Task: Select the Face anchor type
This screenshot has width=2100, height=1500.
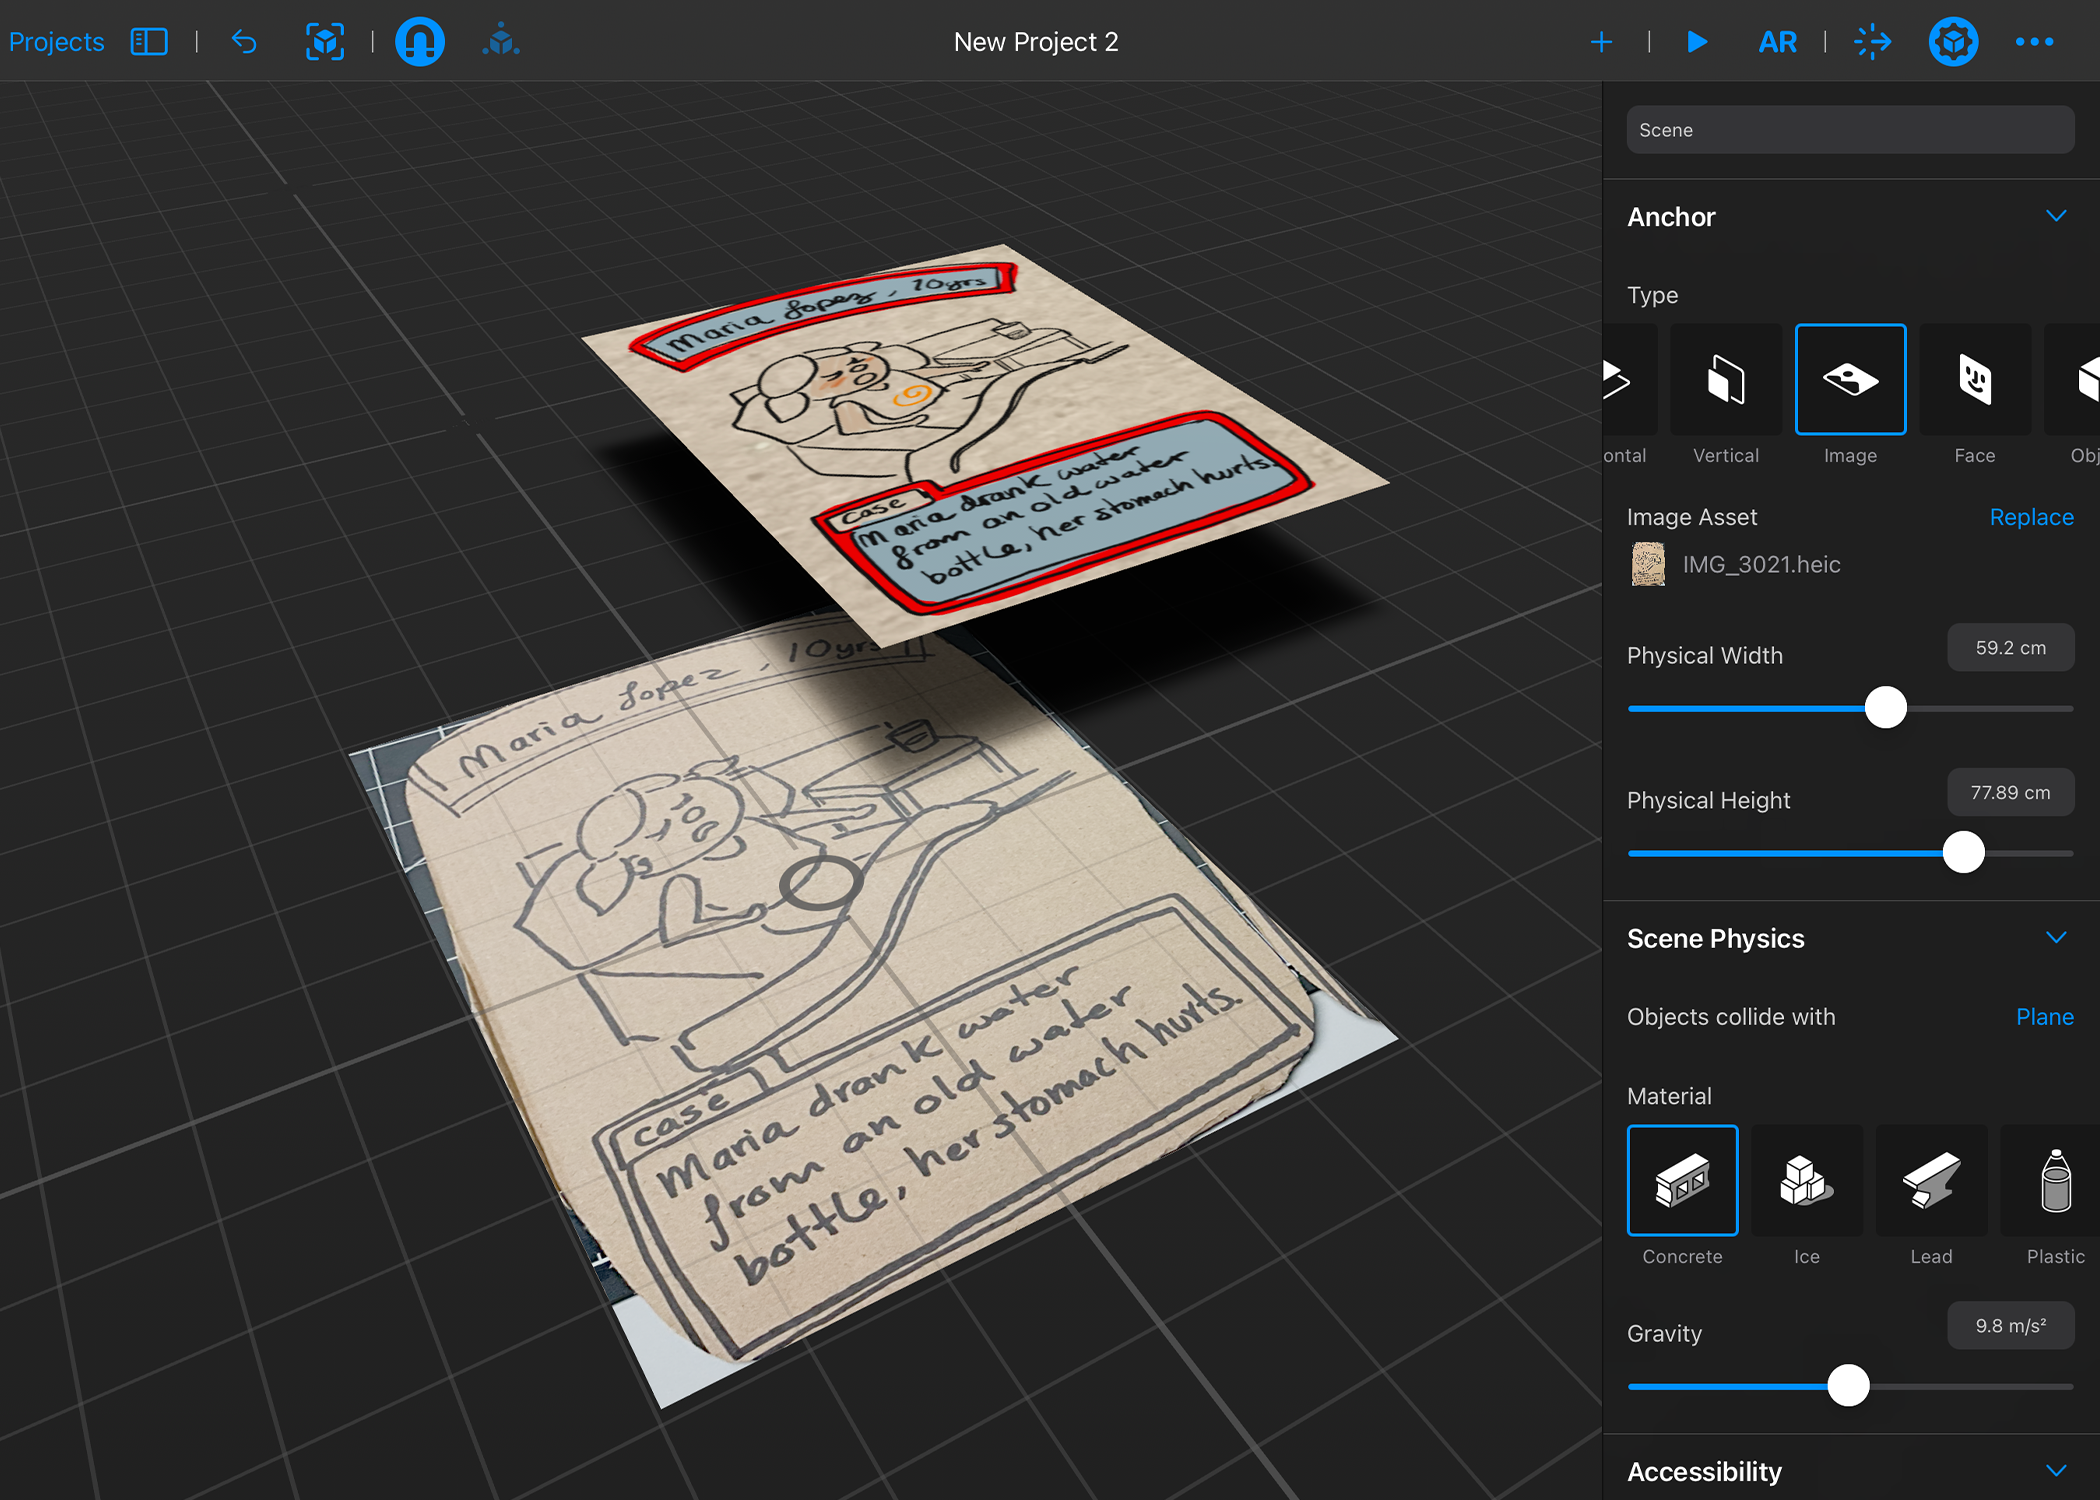Action: (1974, 380)
